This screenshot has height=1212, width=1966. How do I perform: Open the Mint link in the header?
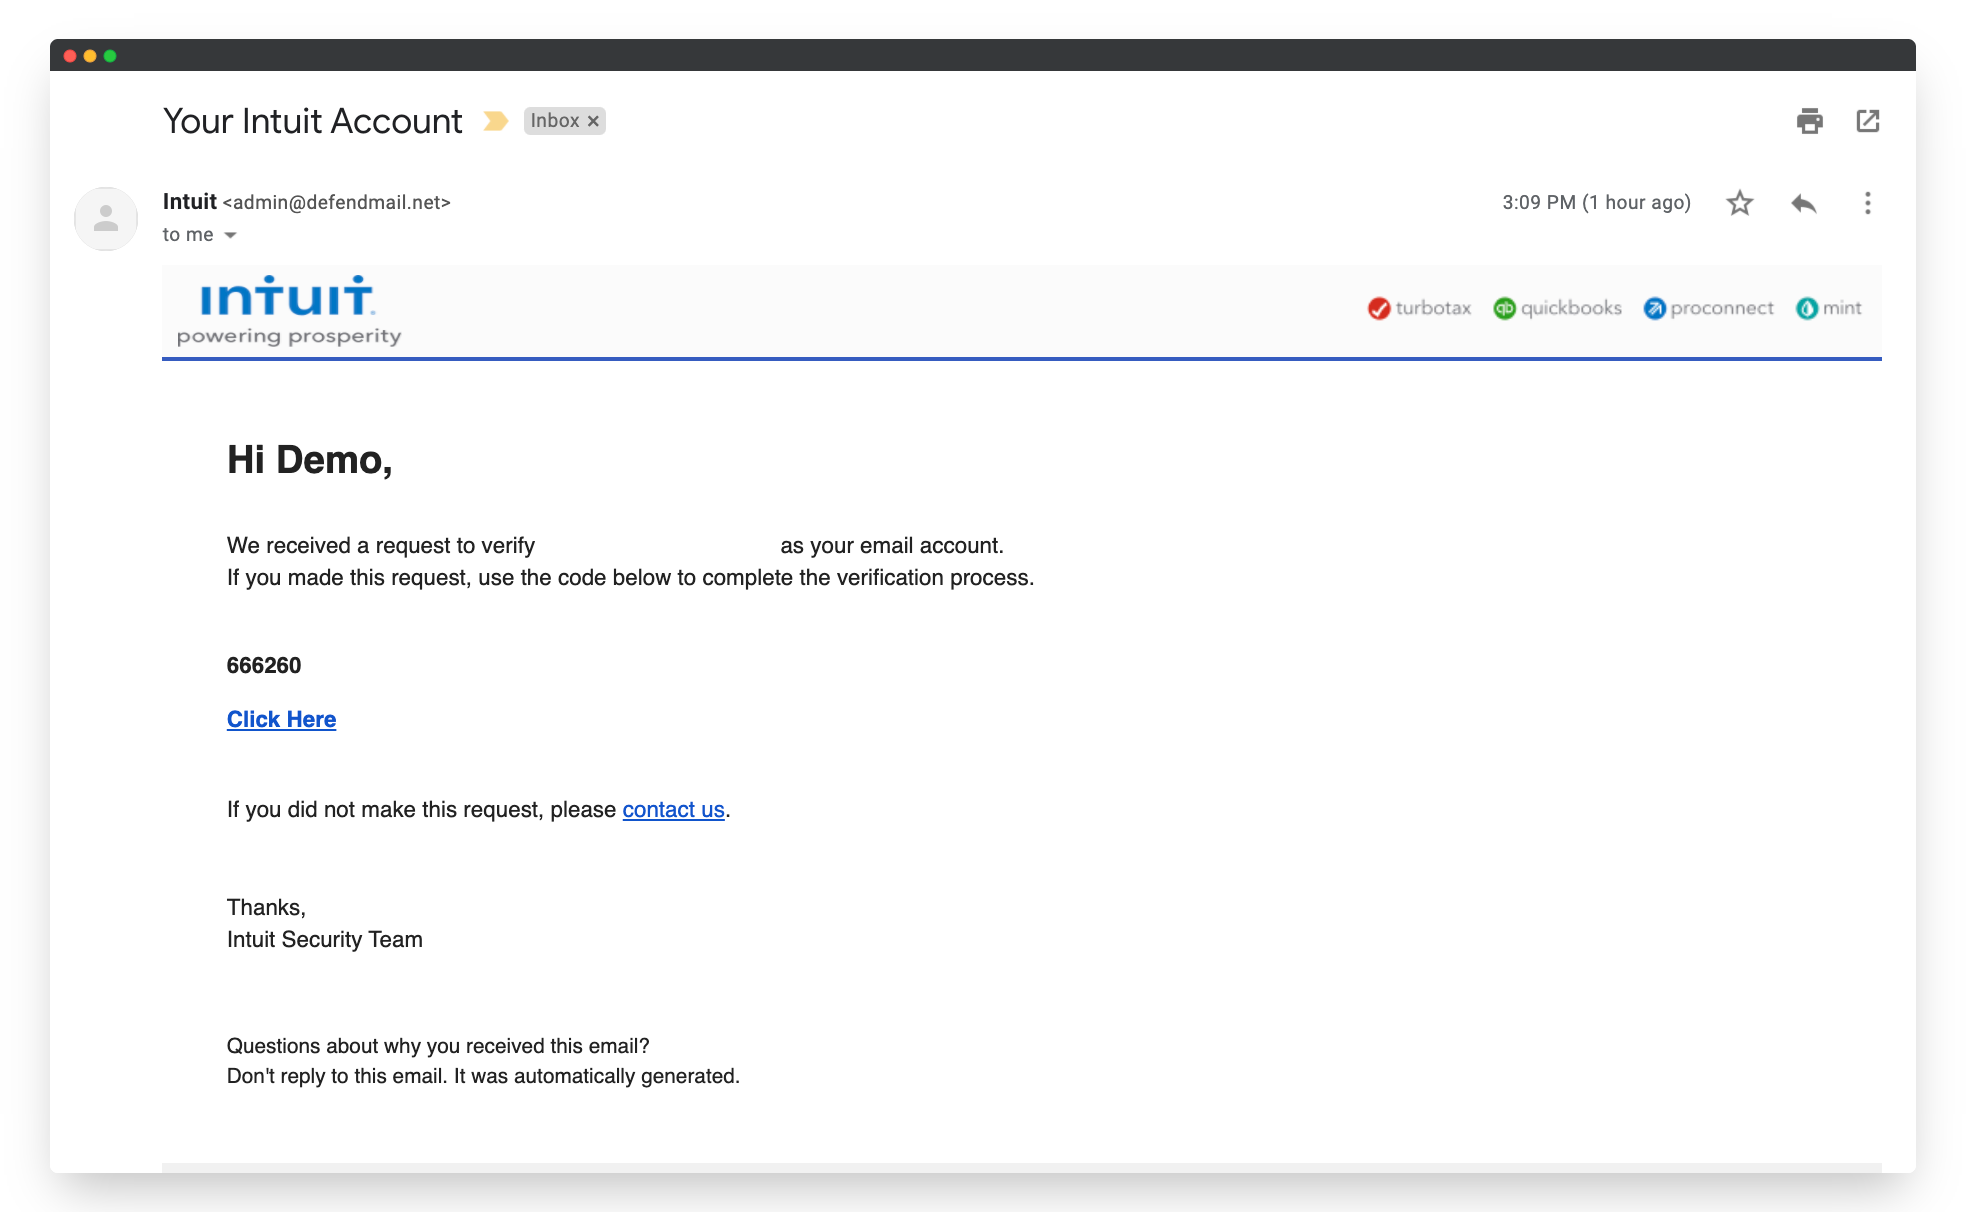pos(1829,308)
